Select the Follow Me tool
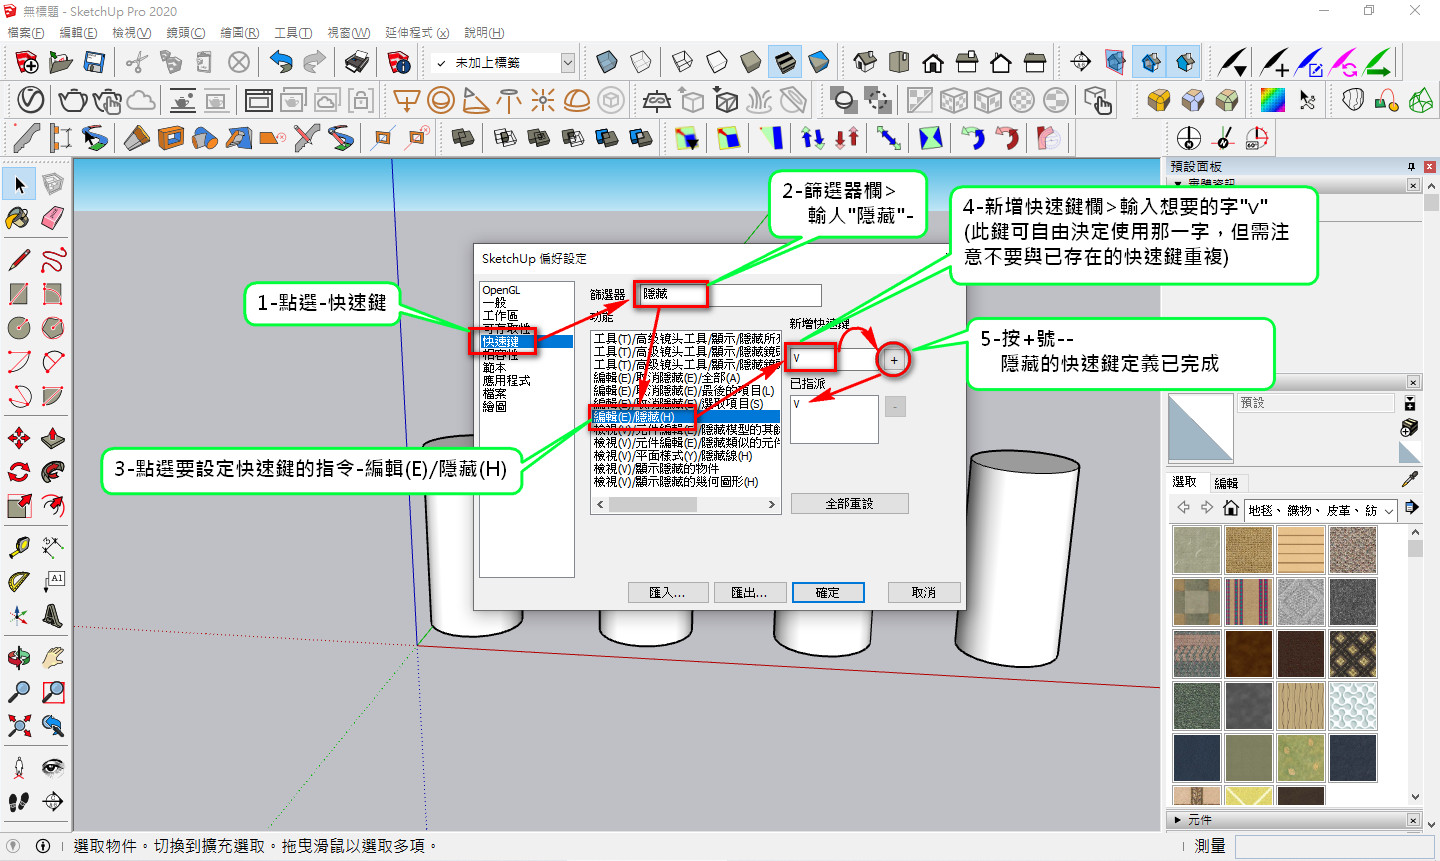Image resolution: width=1440 pixels, height=861 pixels. coord(53,472)
